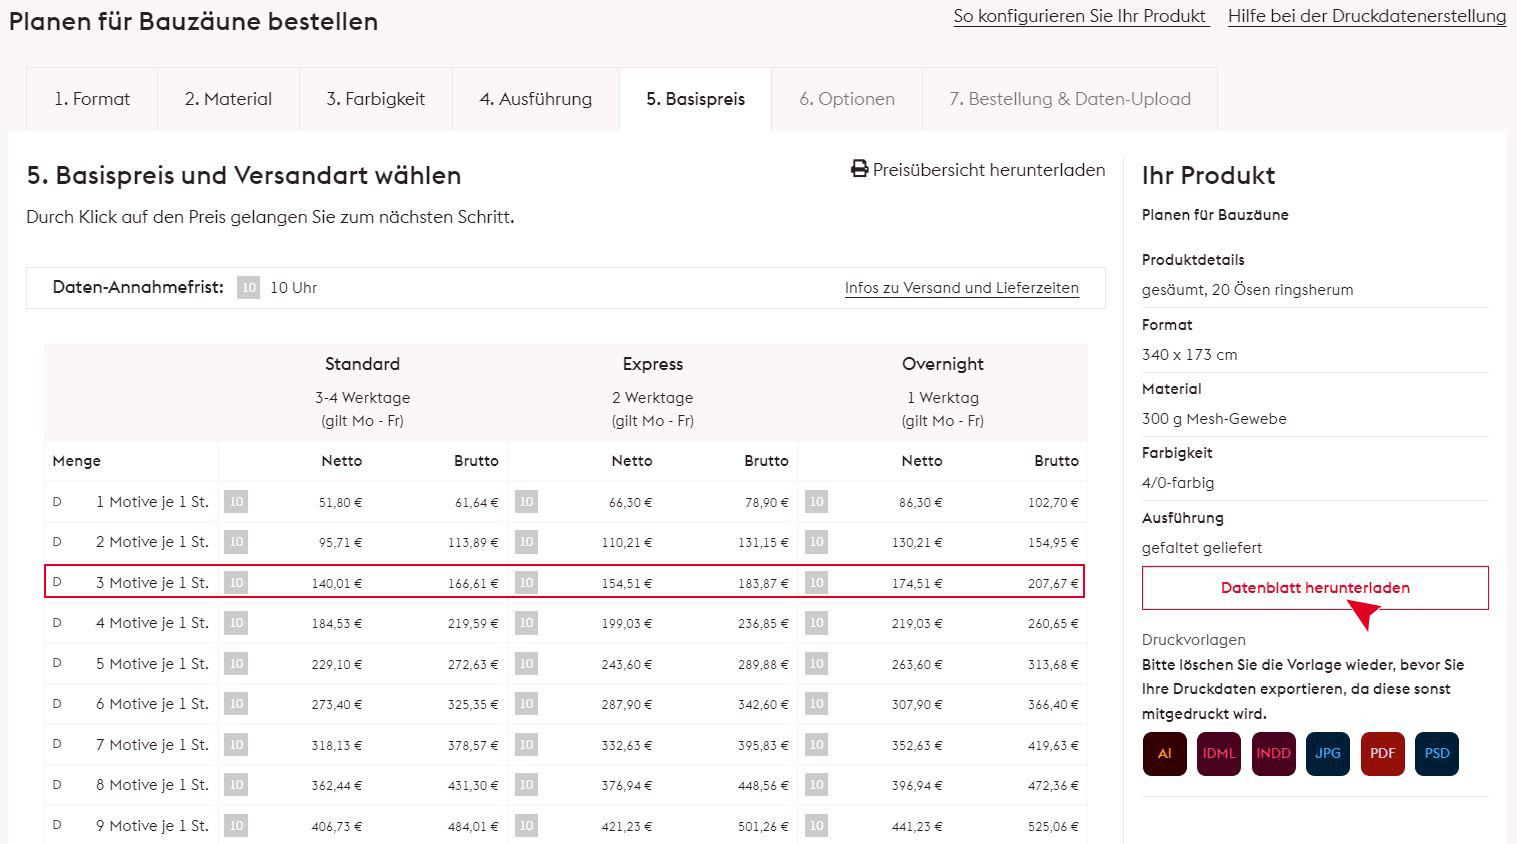Viewport: 1517px width, 844px height.
Task: Pick Overnight gross price 154,95 € for 2 Motive
Action: [x=1053, y=543]
